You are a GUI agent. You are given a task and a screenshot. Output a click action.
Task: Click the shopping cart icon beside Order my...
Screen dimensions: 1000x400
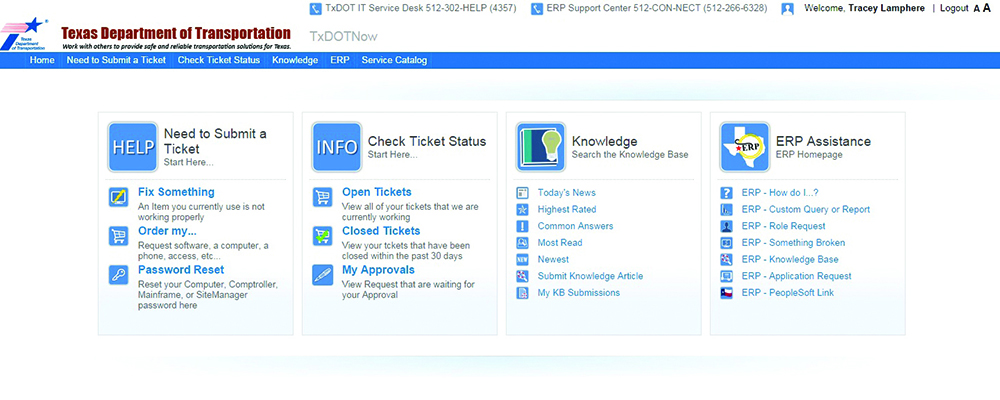point(119,237)
